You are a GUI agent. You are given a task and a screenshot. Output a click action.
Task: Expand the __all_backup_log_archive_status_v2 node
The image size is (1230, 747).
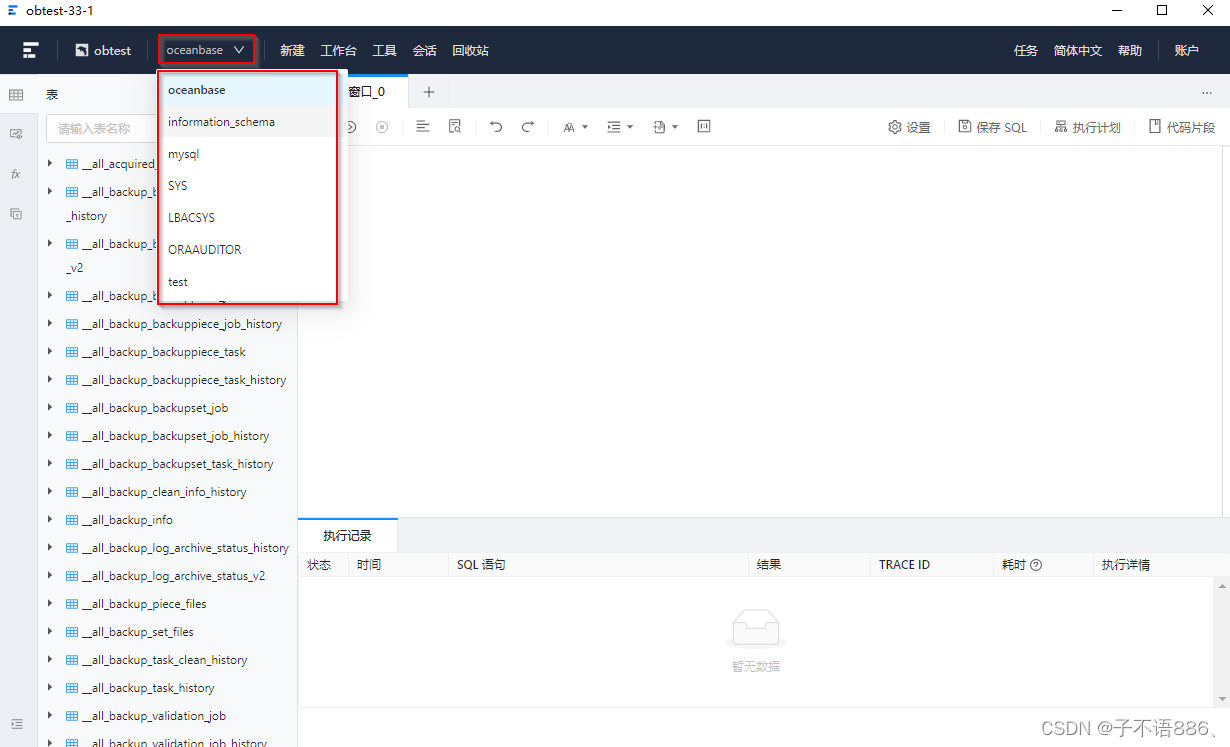tap(50, 576)
